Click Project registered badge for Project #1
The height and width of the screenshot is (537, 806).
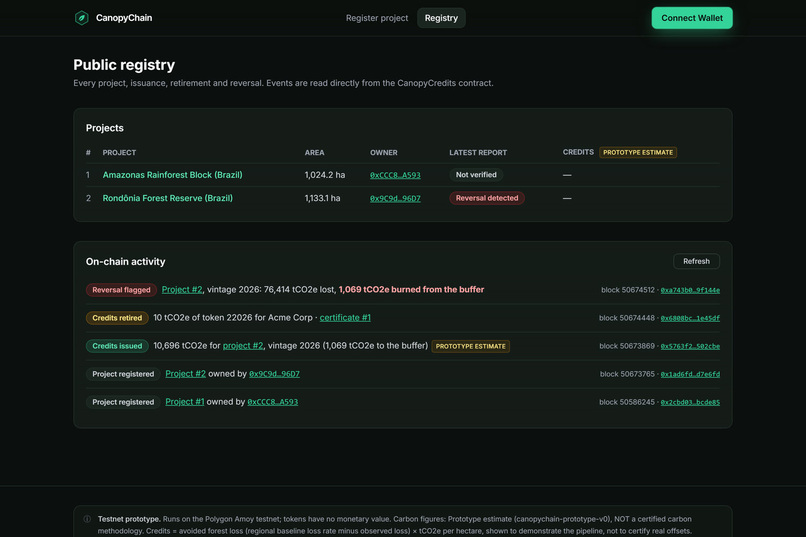(x=123, y=402)
